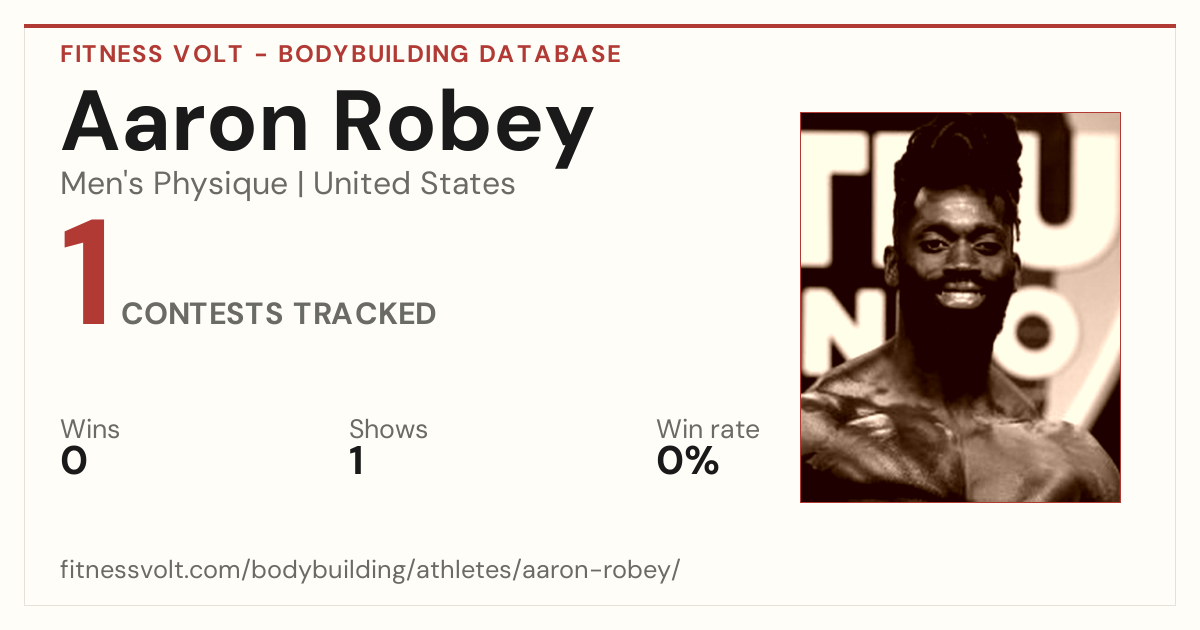The height and width of the screenshot is (630, 1200).
Task: Click the large red number 1
Action: [86, 274]
